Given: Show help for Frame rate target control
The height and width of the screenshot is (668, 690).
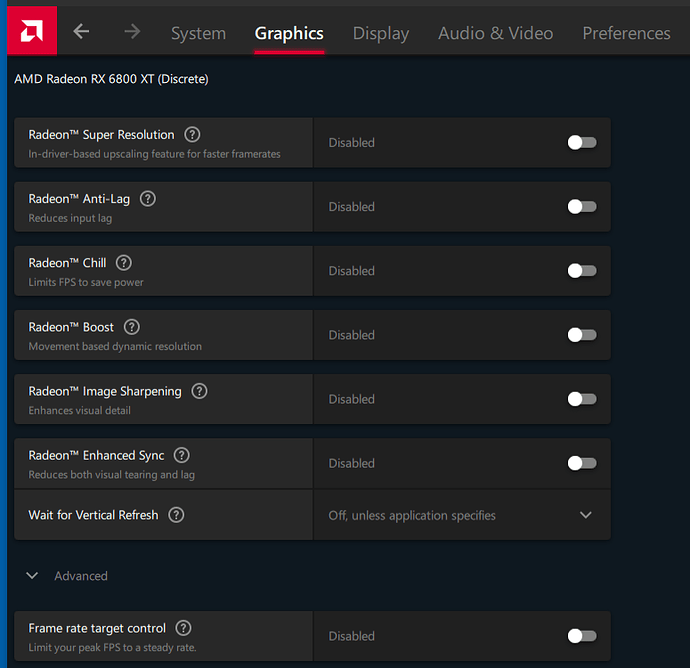Looking at the screenshot, I should pyautogui.click(x=183, y=628).
